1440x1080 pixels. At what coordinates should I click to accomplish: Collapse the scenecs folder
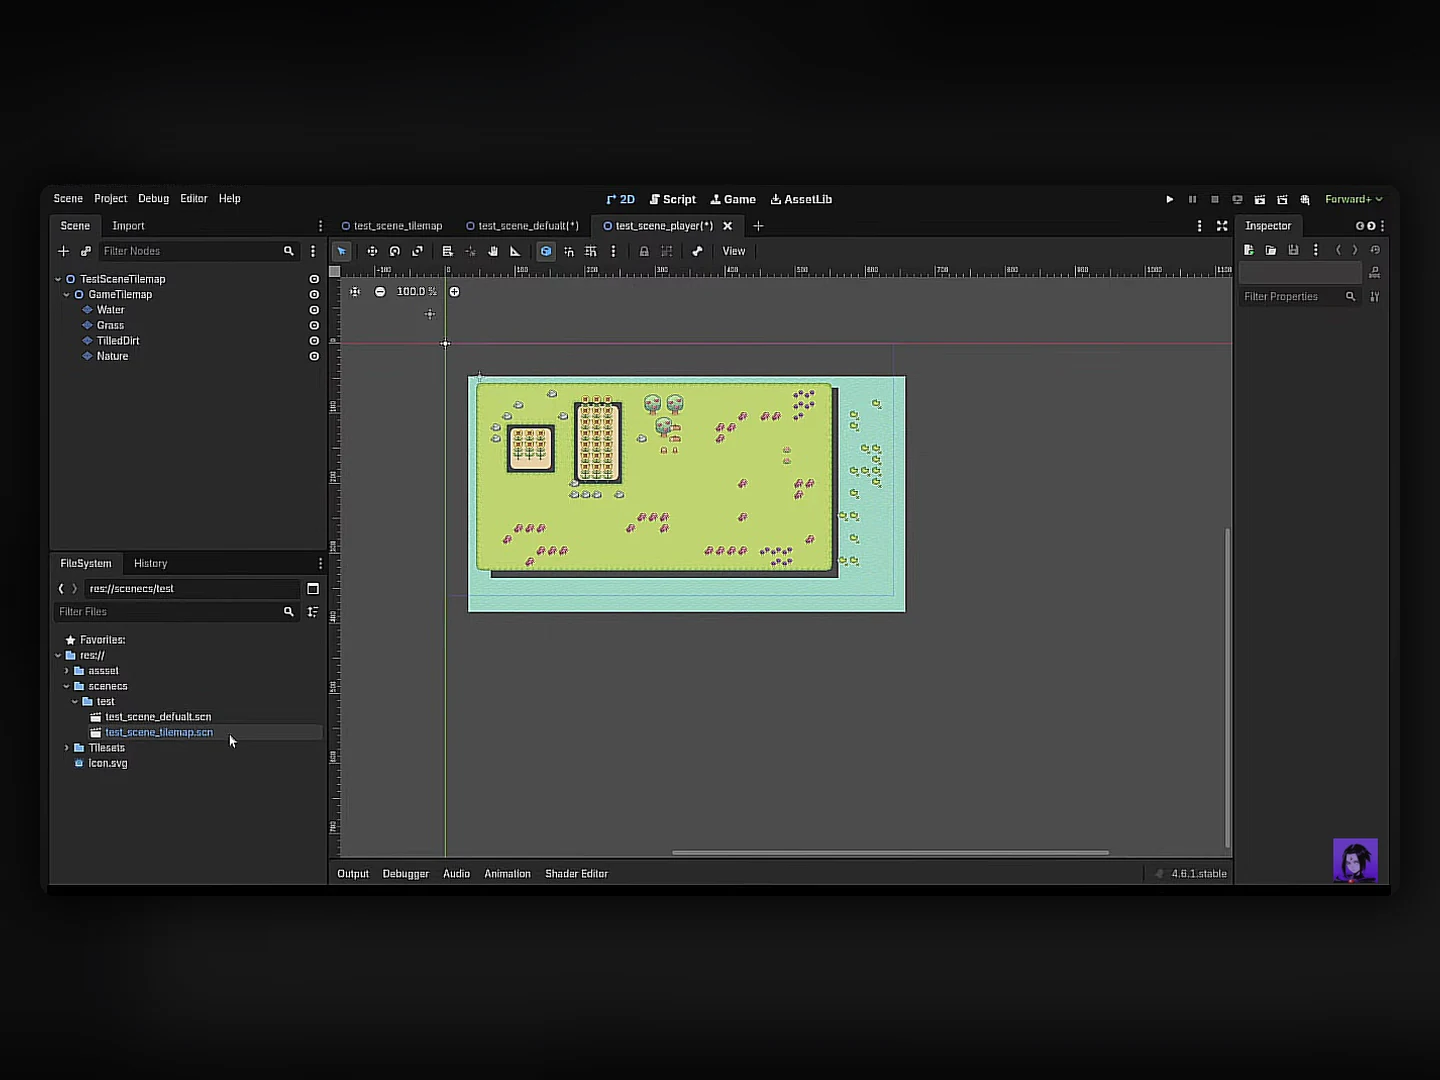coord(66,686)
